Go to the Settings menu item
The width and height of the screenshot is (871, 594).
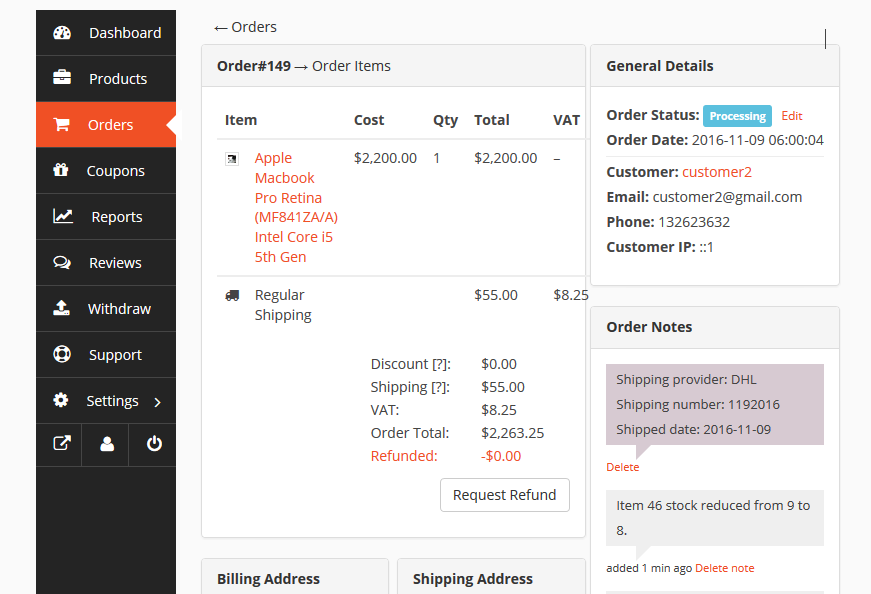coord(112,401)
